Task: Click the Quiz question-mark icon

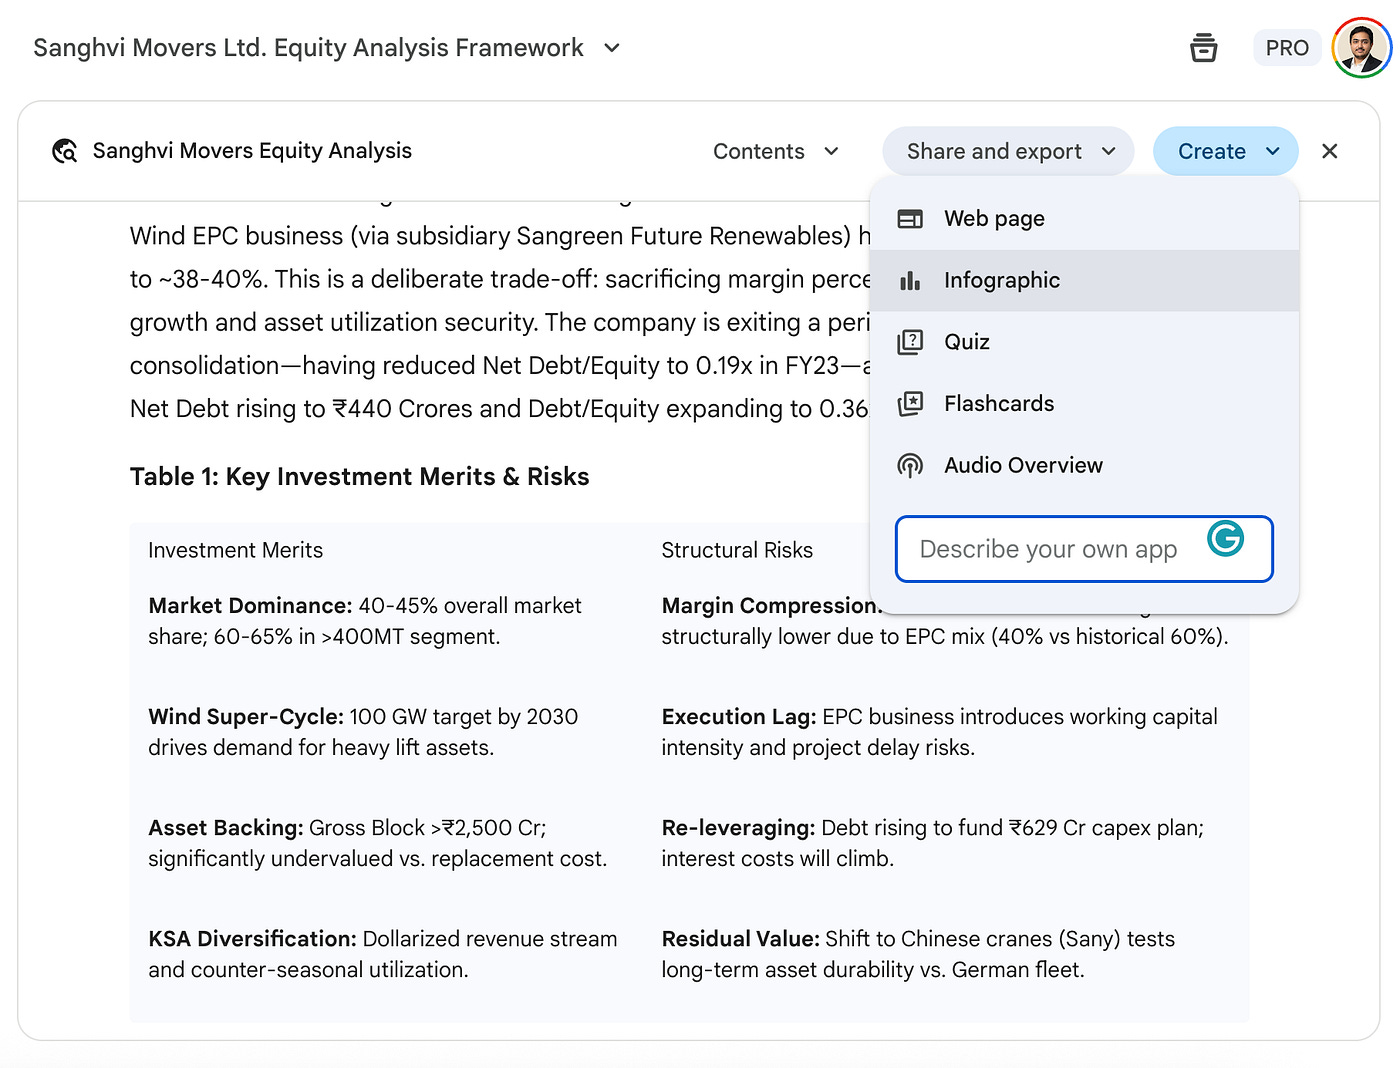Action: point(910,342)
